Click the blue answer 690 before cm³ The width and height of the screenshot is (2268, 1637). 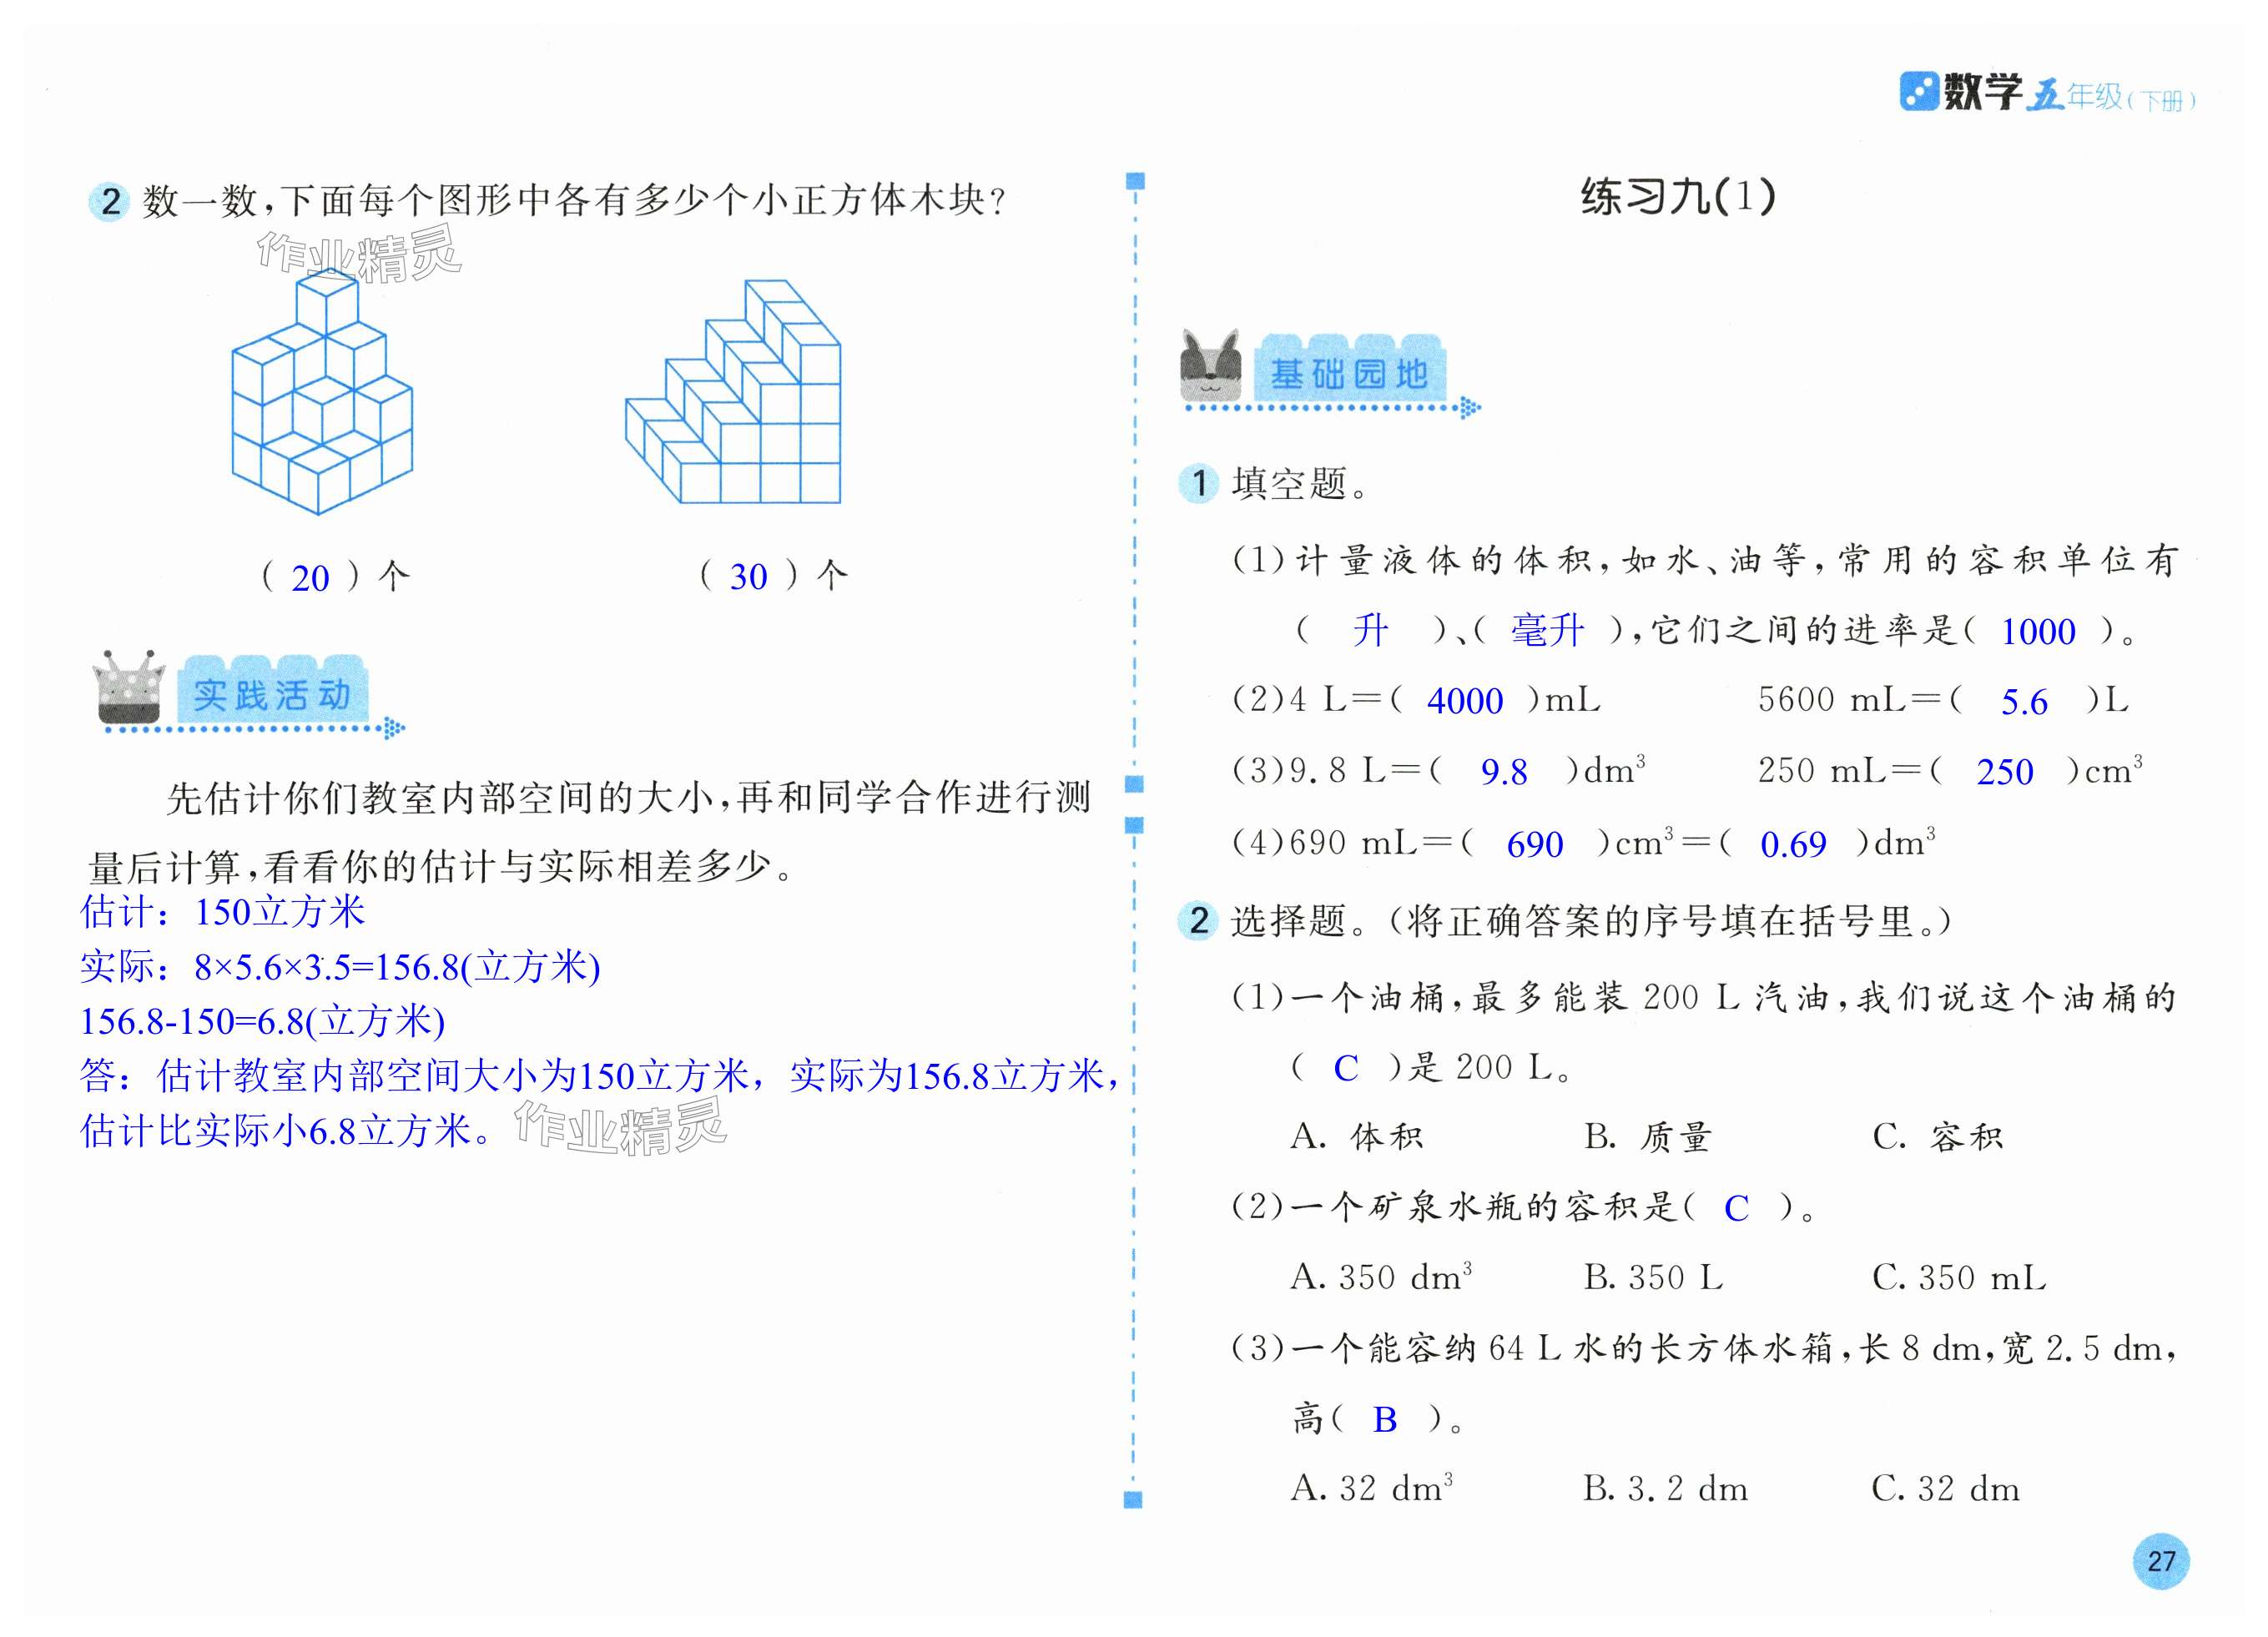(x=1535, y=845)
